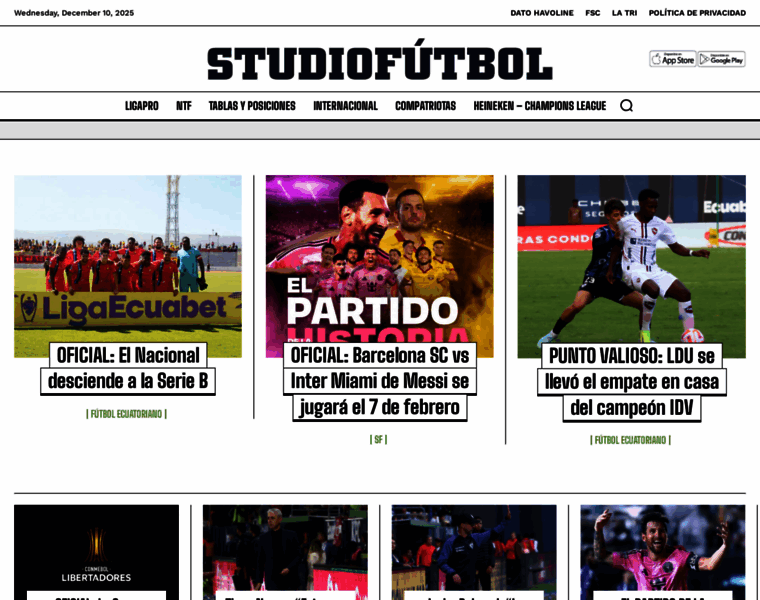Select the date Wednesday, December 10, 2025
The width and height of the screenshot is (760, 600).
74,13
